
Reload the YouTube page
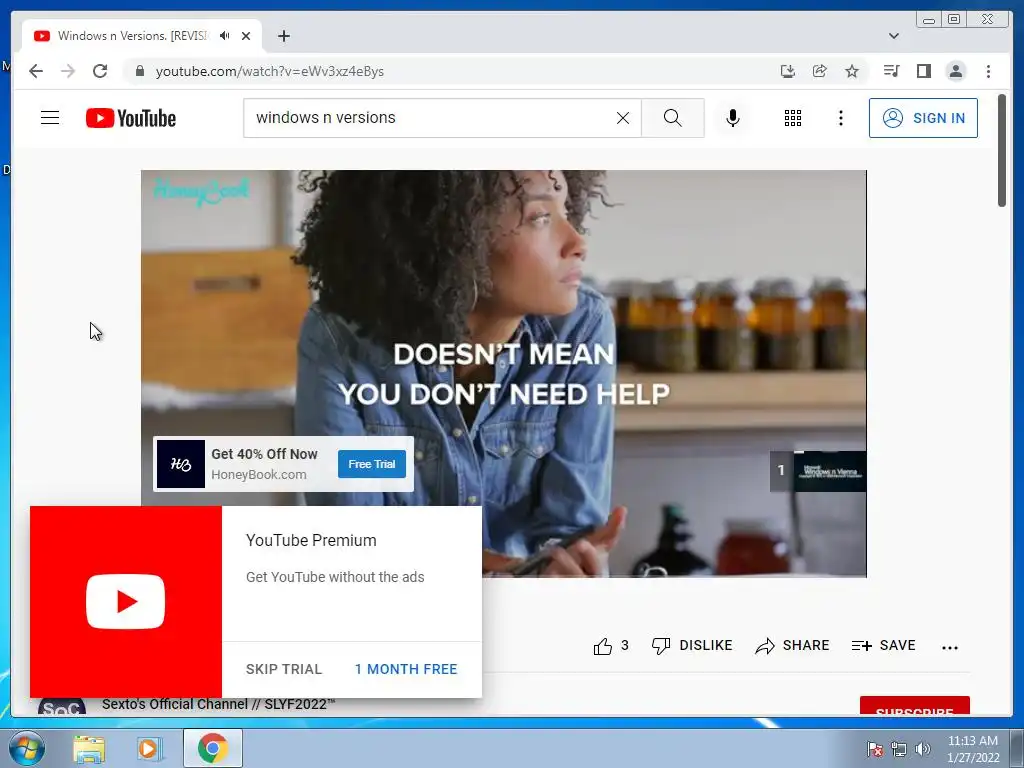coord(100,71)
